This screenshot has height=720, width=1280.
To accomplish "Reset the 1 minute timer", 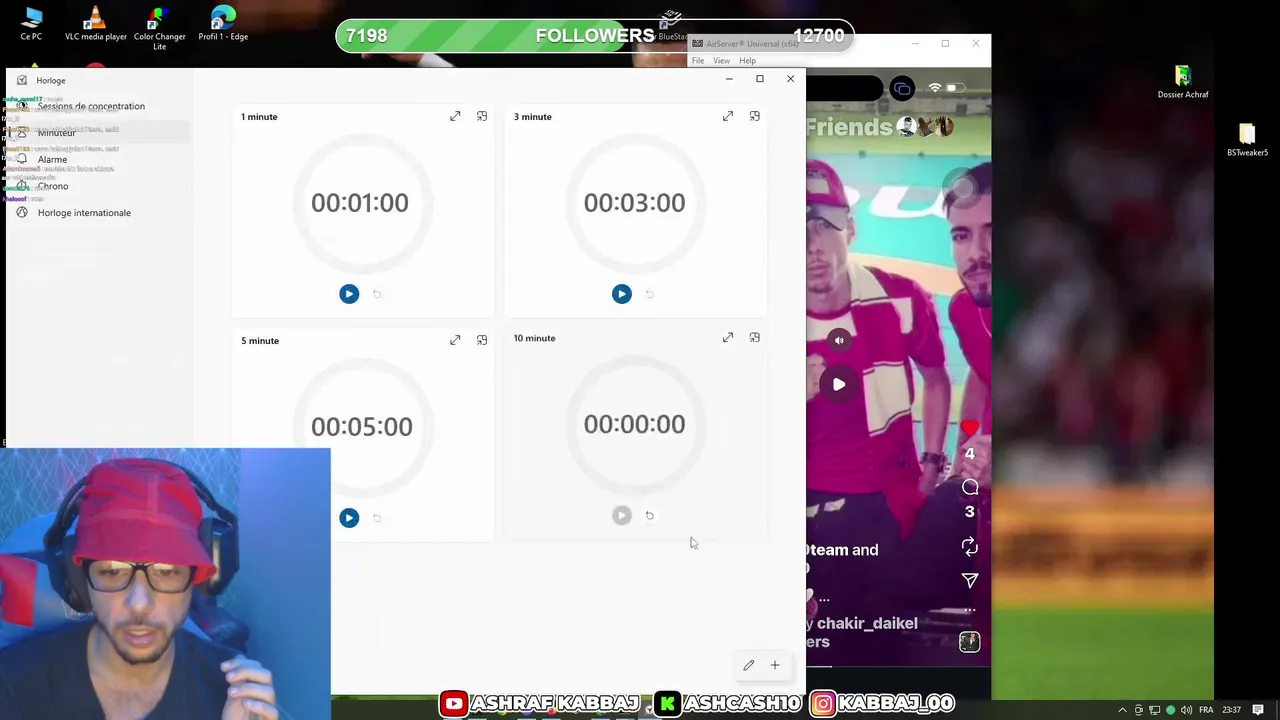I will [377, 294].
